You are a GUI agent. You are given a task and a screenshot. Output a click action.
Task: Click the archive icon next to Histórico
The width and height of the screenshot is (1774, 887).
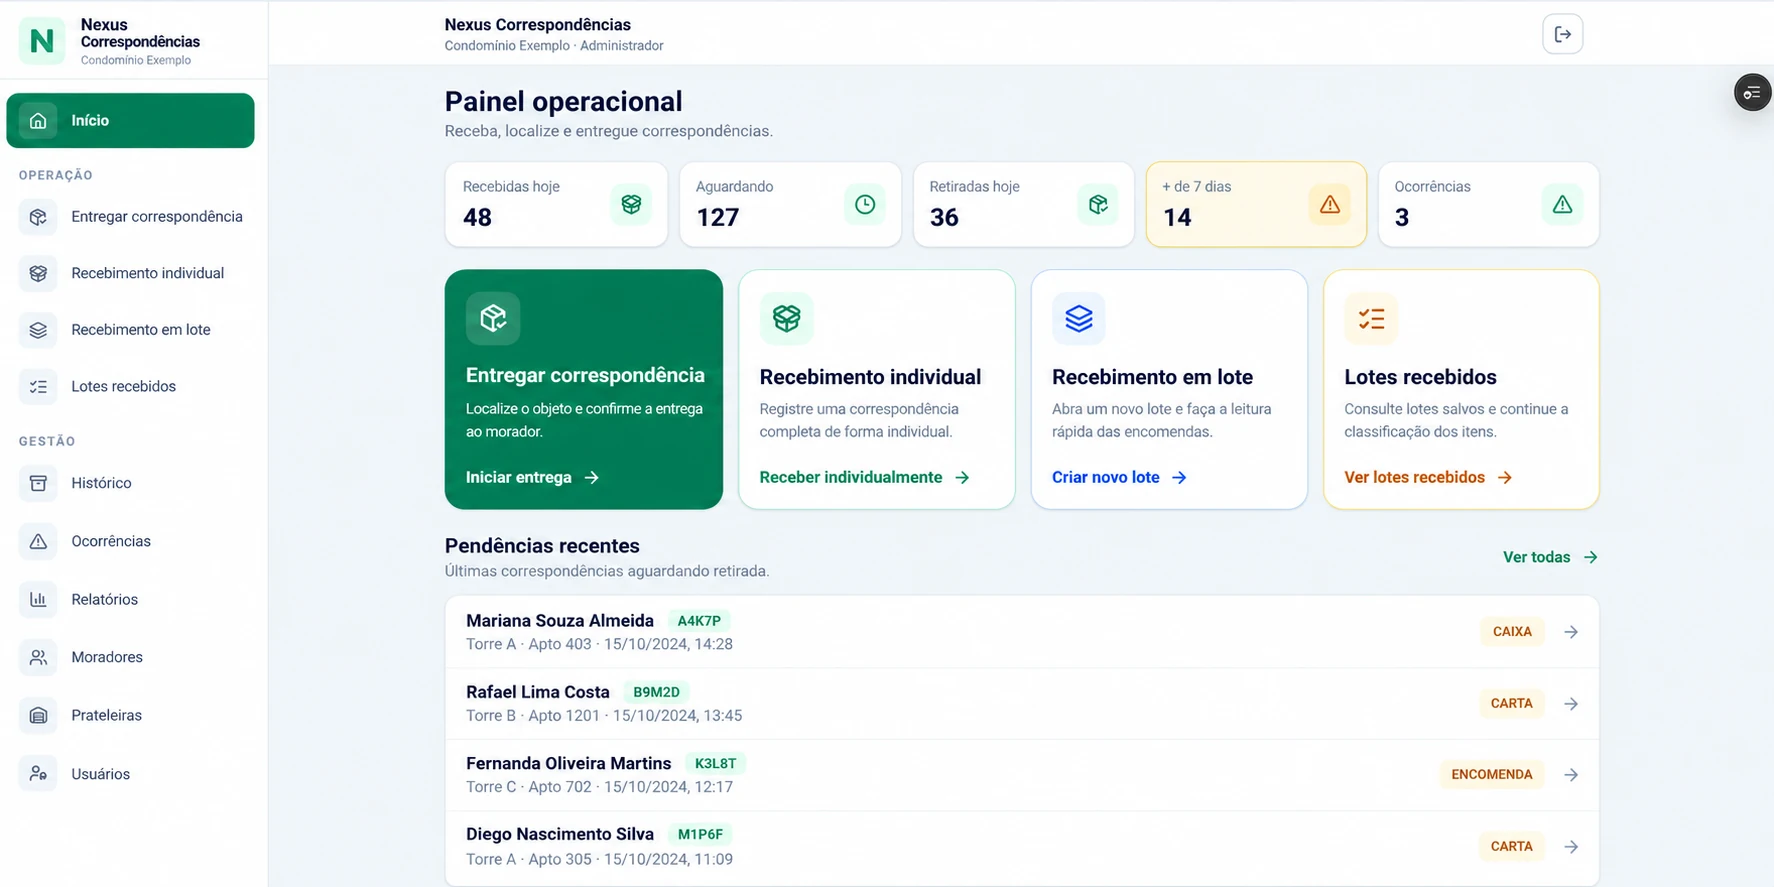pyautogui.click(x=38, y=483)
